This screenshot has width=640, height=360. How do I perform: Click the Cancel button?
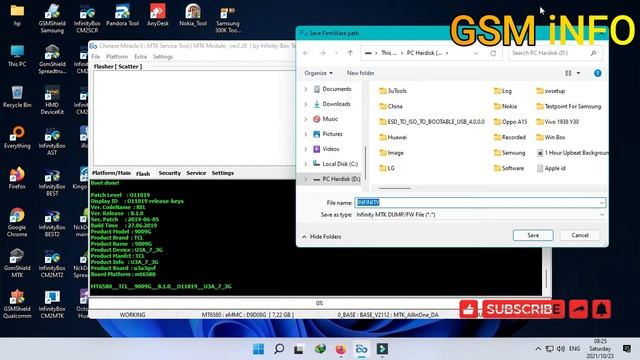(x=580, y=235)
